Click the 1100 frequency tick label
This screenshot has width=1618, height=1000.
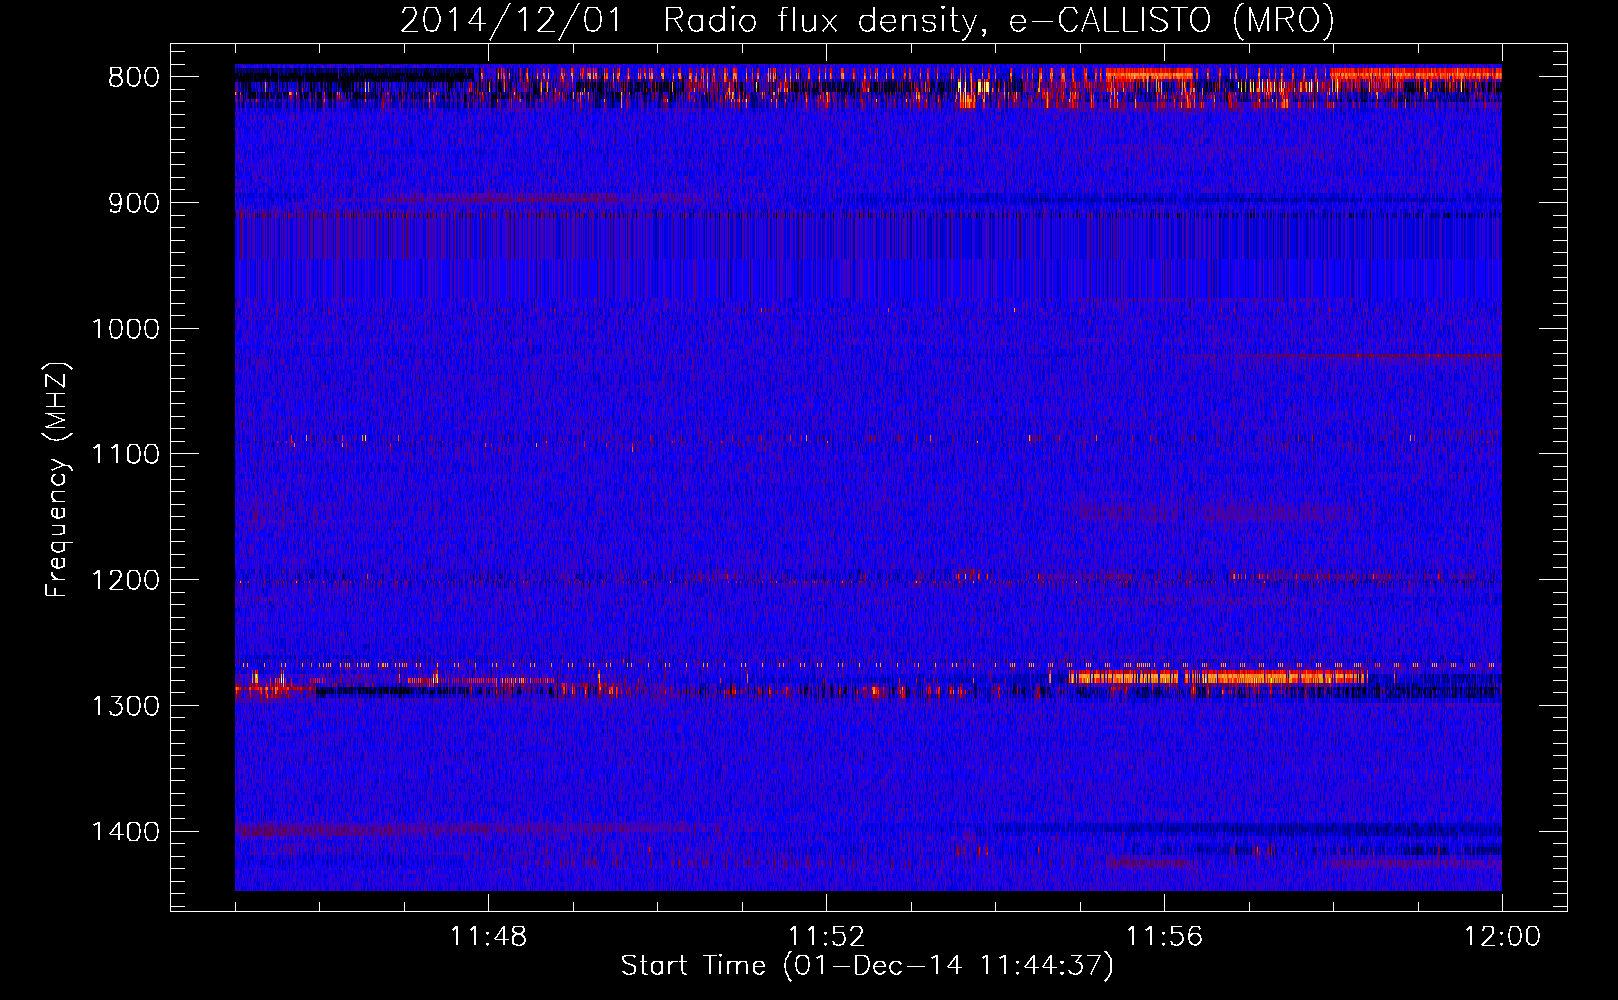(126, 455)
